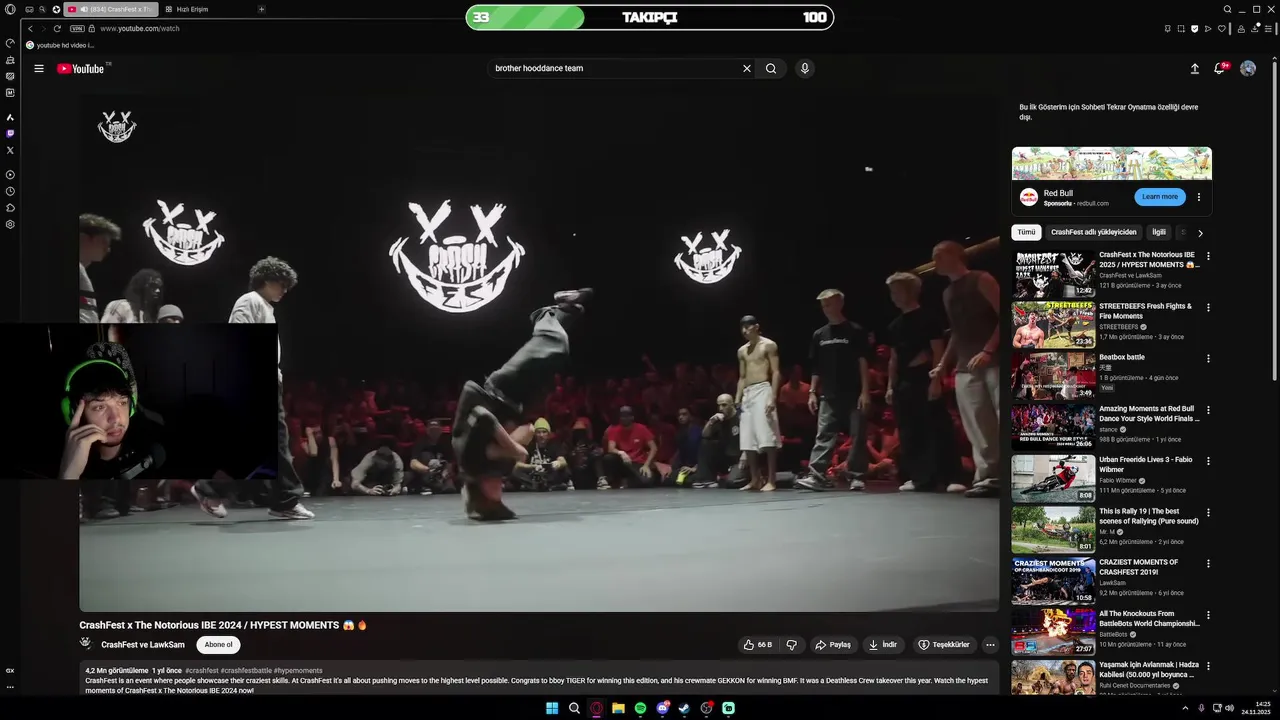Viewport: 1280px width, 720px height.
Task: Click the magnifier search button on YouTube
Action: point(771,68)
